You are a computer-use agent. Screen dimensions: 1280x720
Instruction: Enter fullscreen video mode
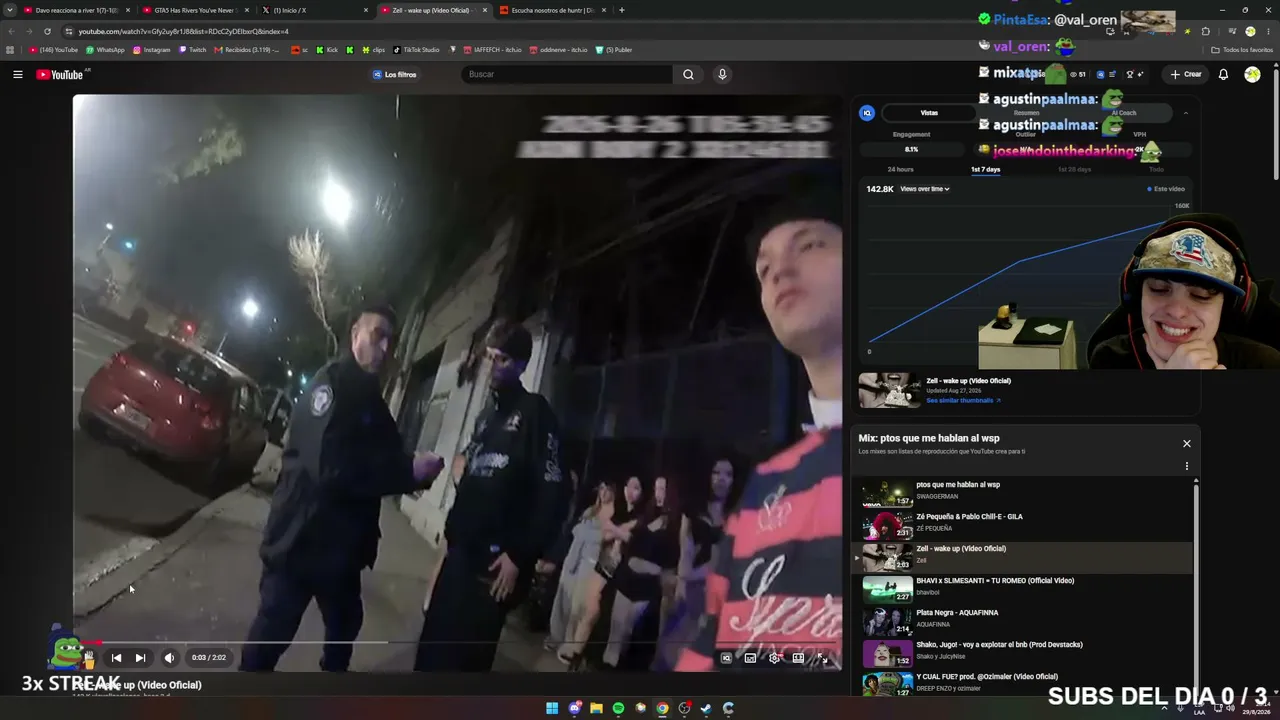(822, 657)
